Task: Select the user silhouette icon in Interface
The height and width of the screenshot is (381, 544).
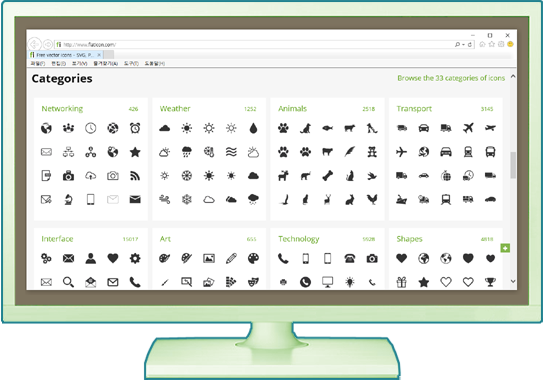Action: tap(91, 259)
